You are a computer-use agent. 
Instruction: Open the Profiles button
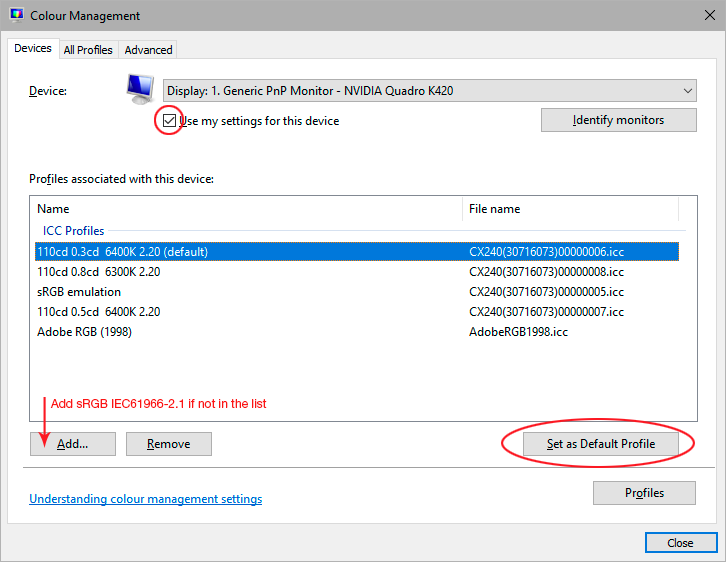(x=644, y=493)
